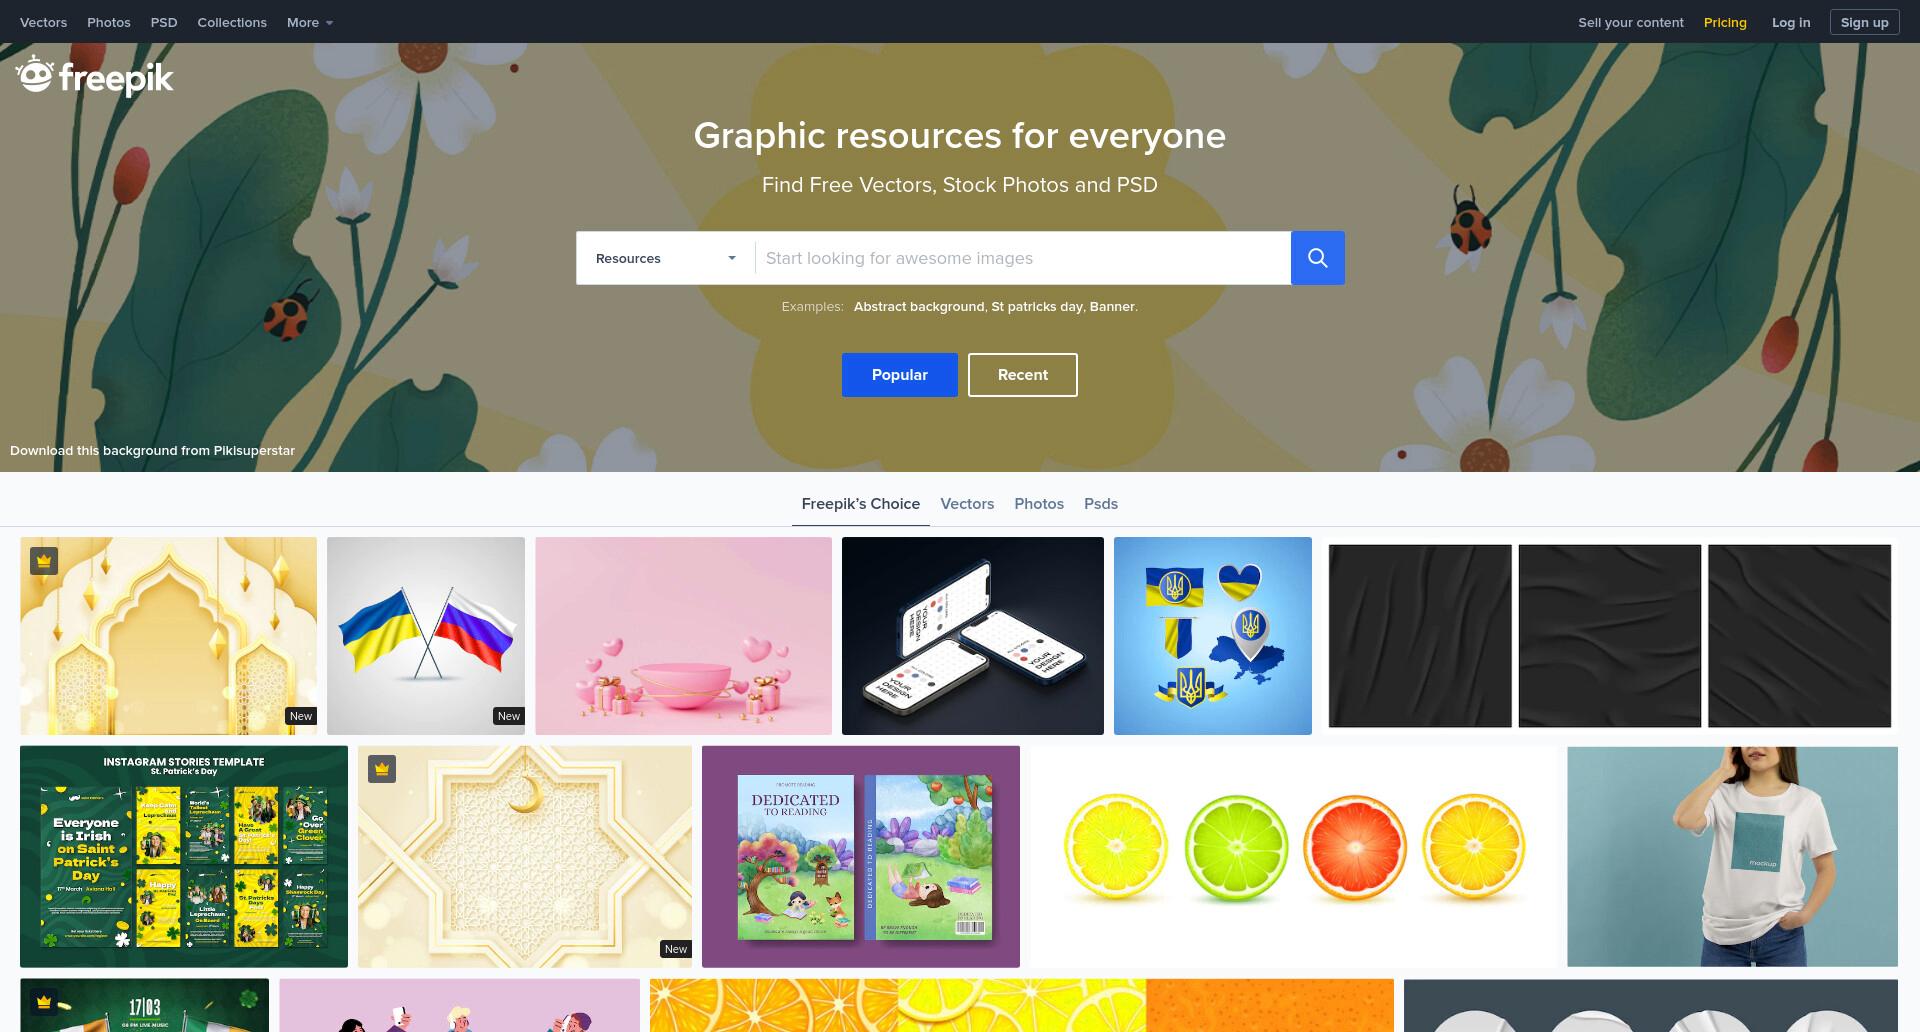Open the Pricing link
The image size is (1920, 1032).
[x=1725, y=22]
